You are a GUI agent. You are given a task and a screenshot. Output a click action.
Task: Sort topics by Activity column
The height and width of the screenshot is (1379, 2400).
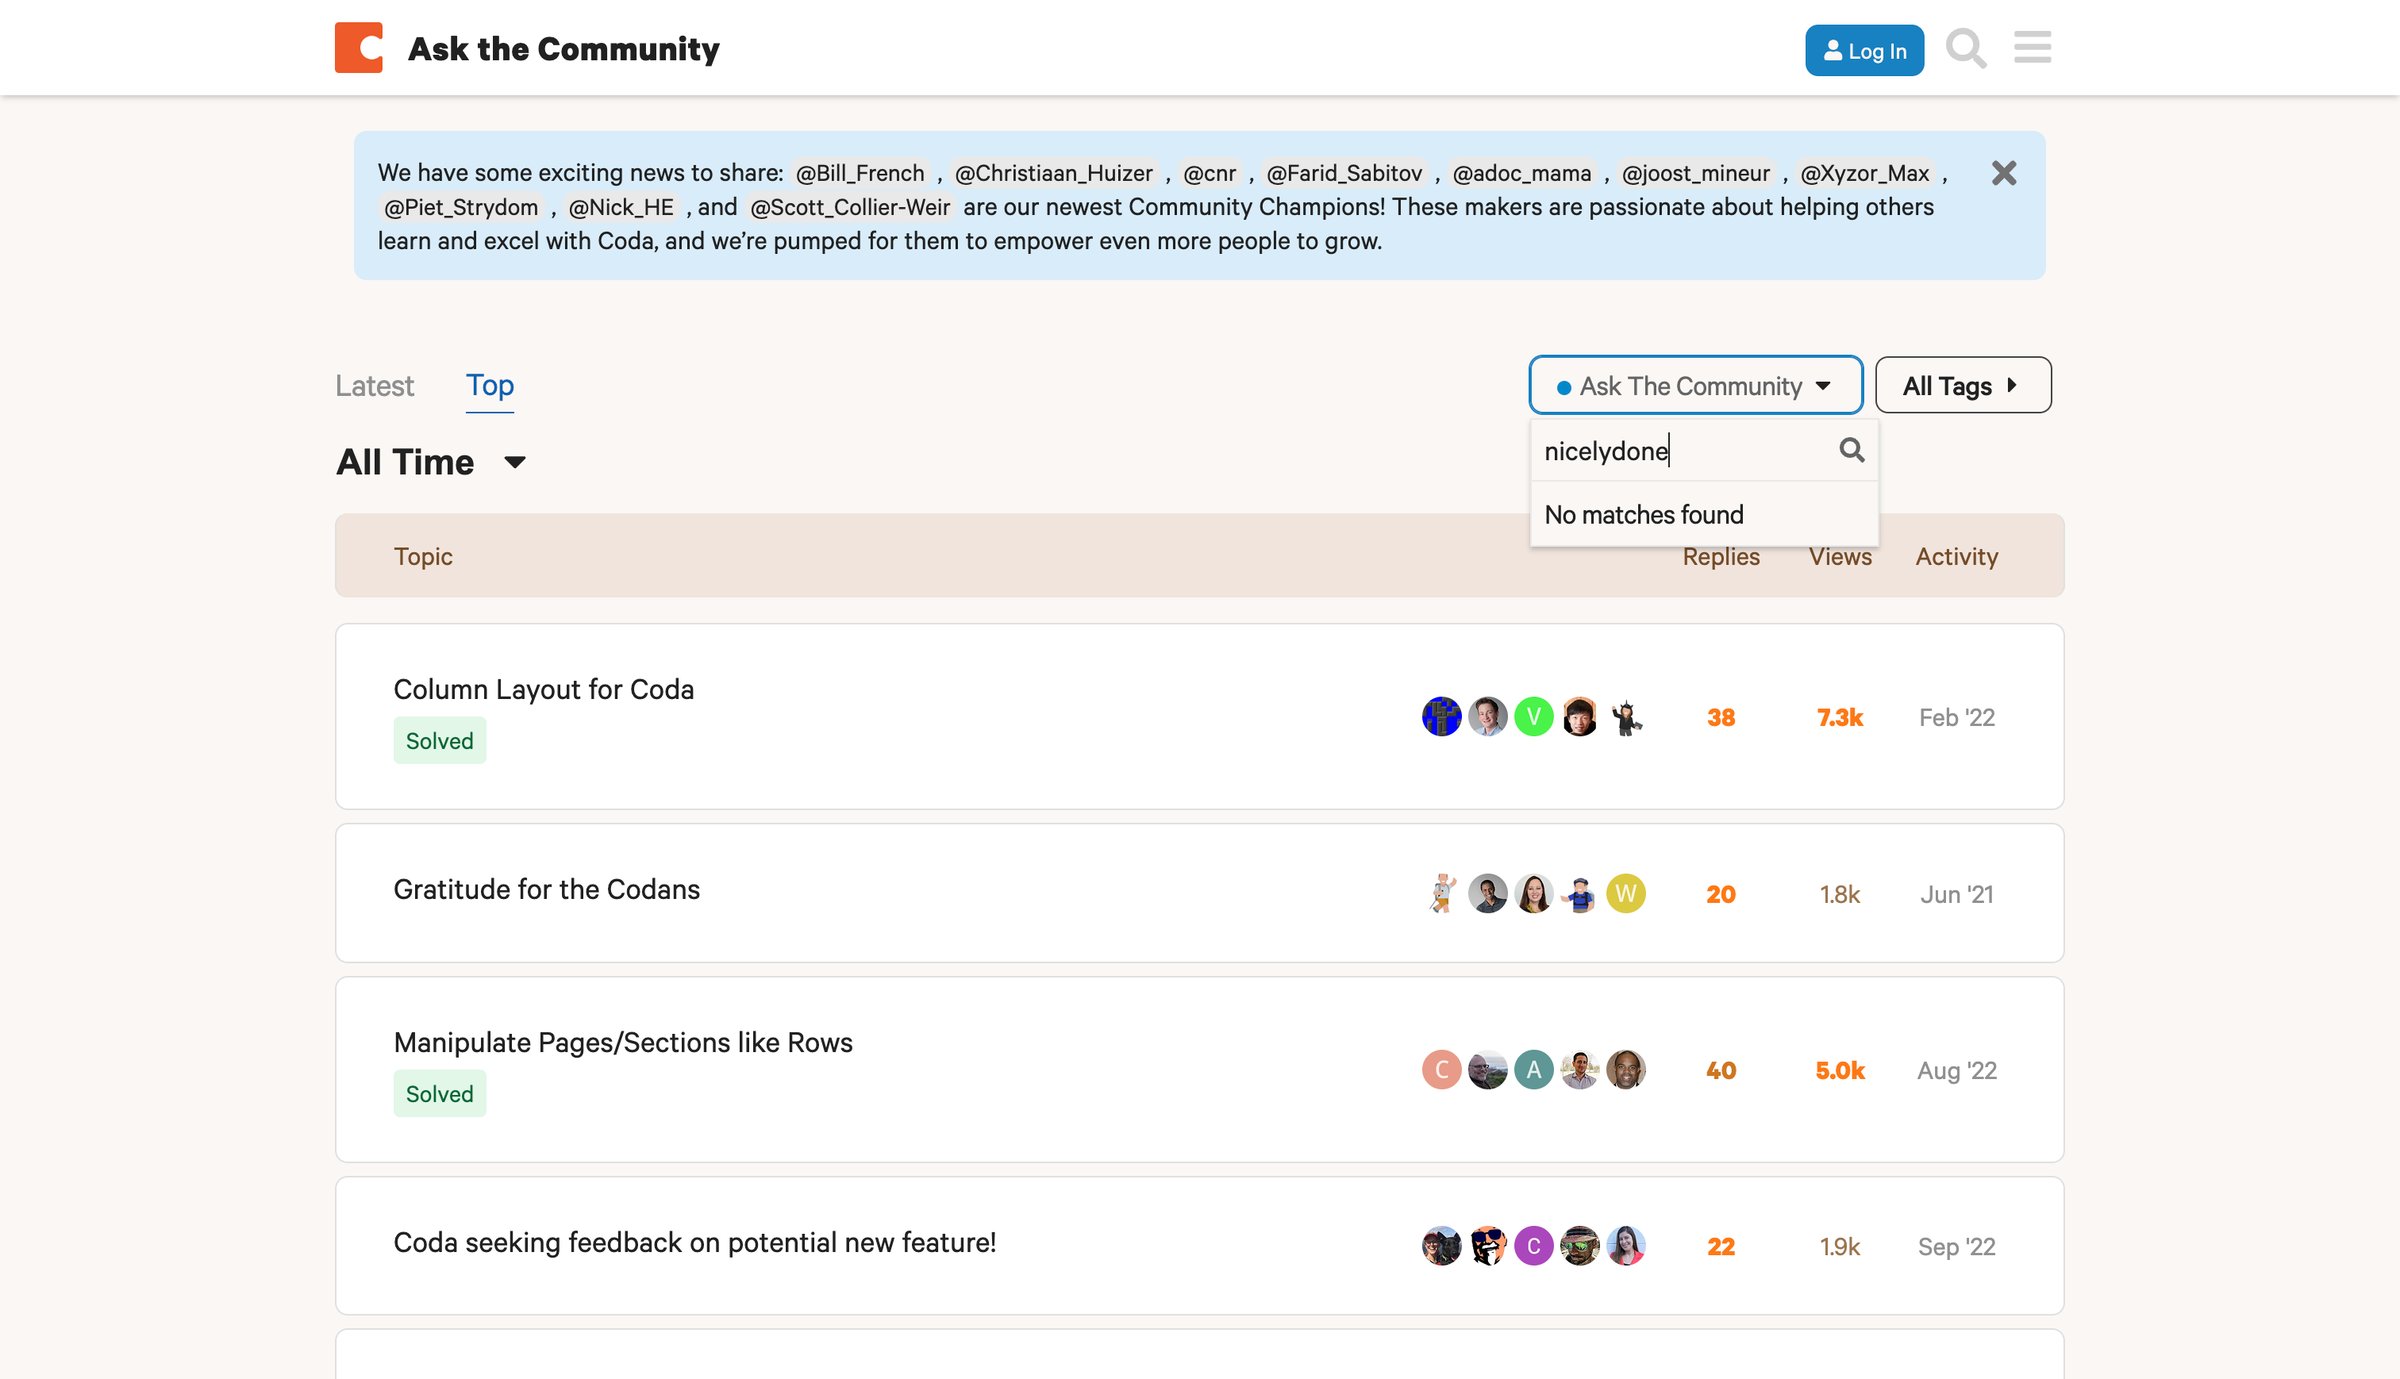pos(1957,557)
